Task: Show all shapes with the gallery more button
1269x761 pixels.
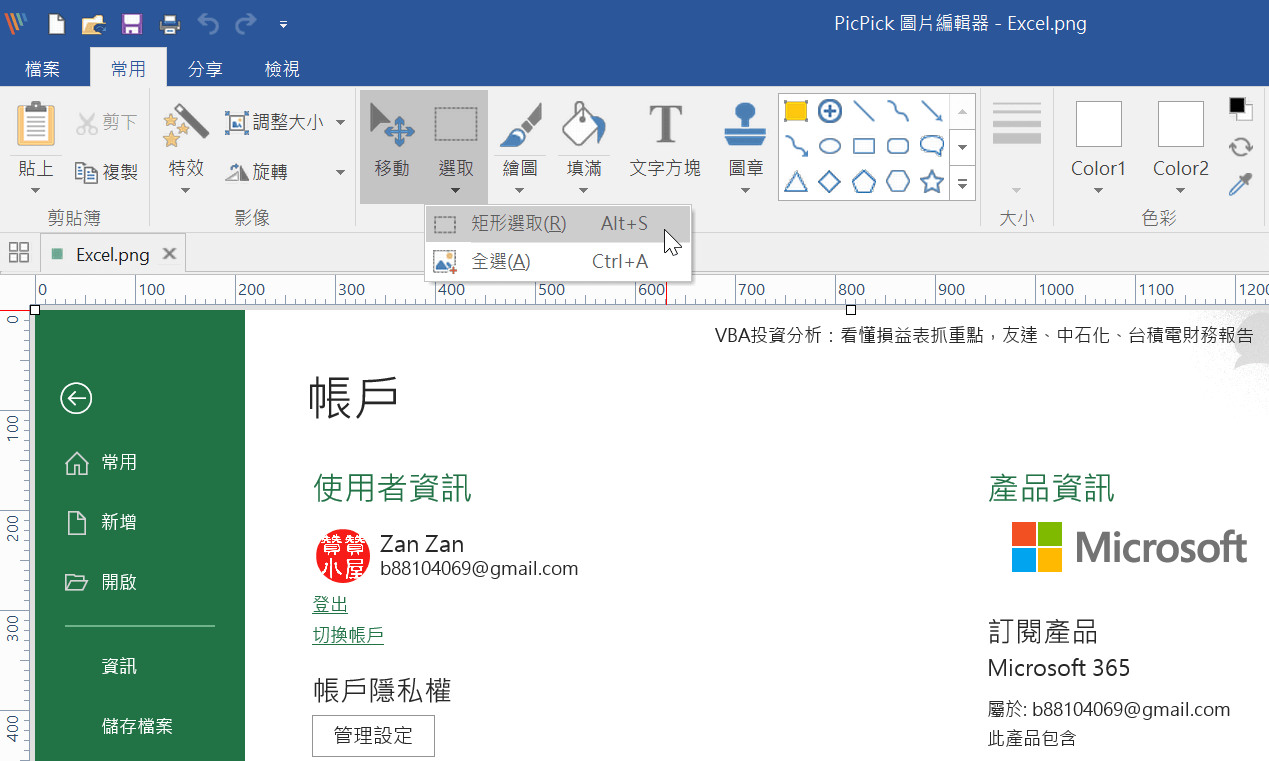Action: click(x=963, y=183)
